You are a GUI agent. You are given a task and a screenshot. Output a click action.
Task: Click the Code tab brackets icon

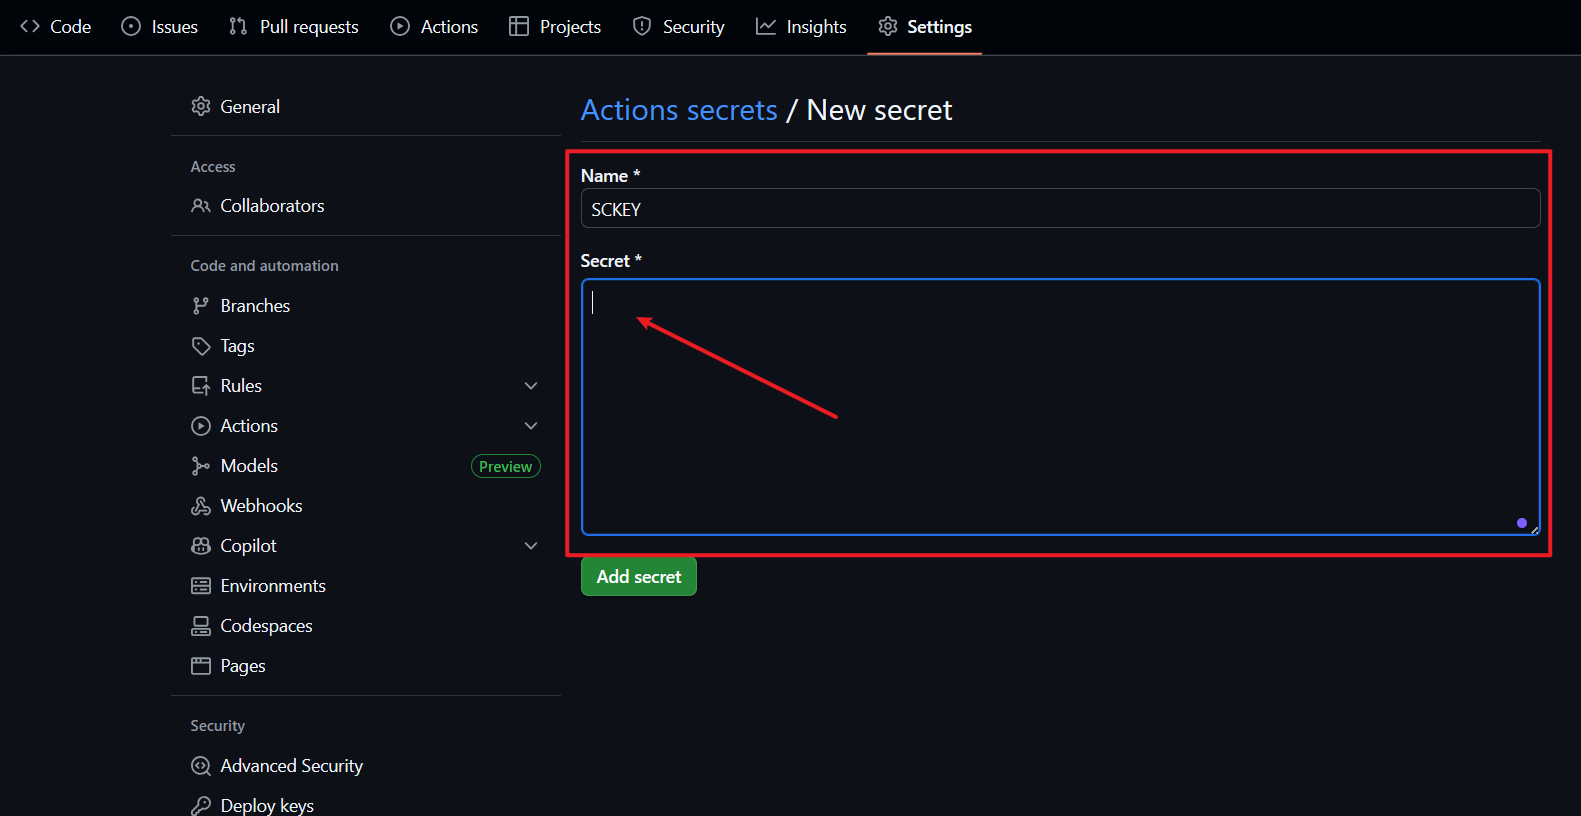[30, 26]
